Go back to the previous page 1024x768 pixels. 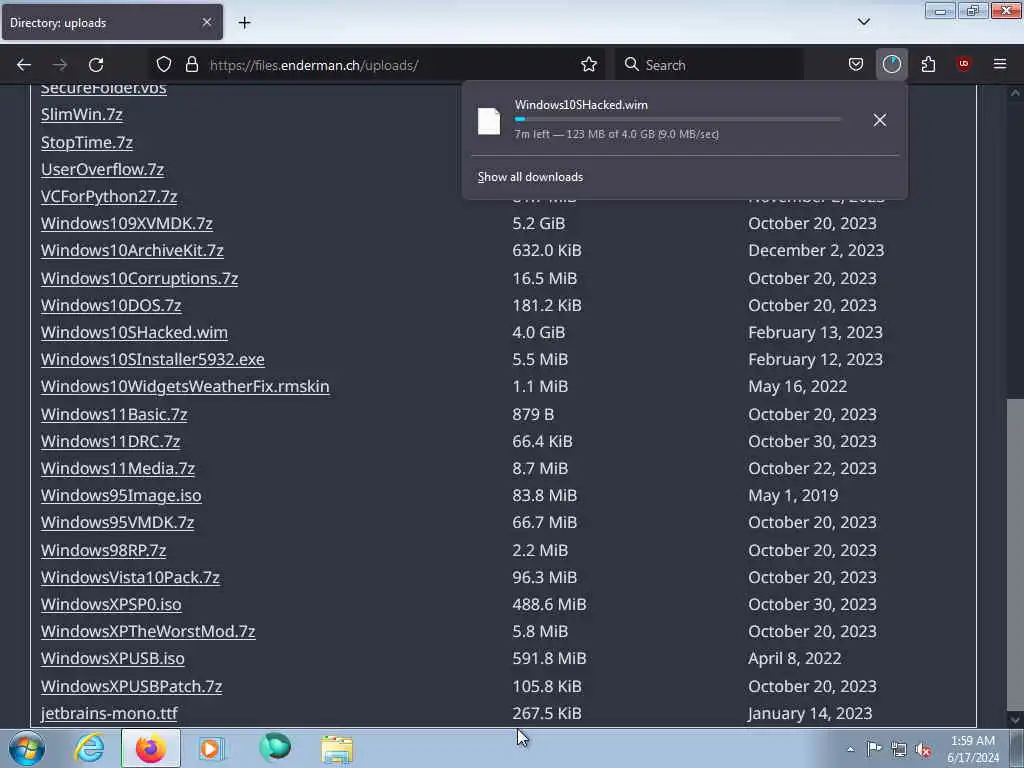coord(24,65)
